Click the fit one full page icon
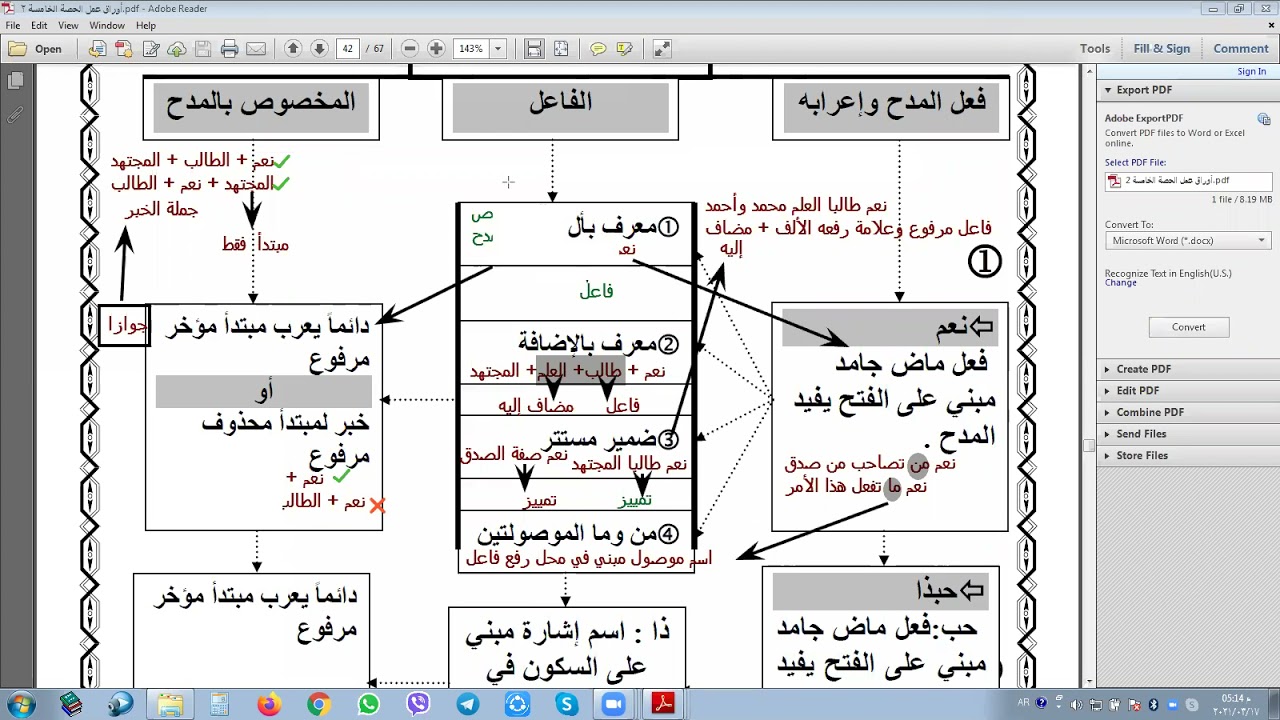Image resolution: width=1280 pixels, height=720 pixels. coord(561,48)
